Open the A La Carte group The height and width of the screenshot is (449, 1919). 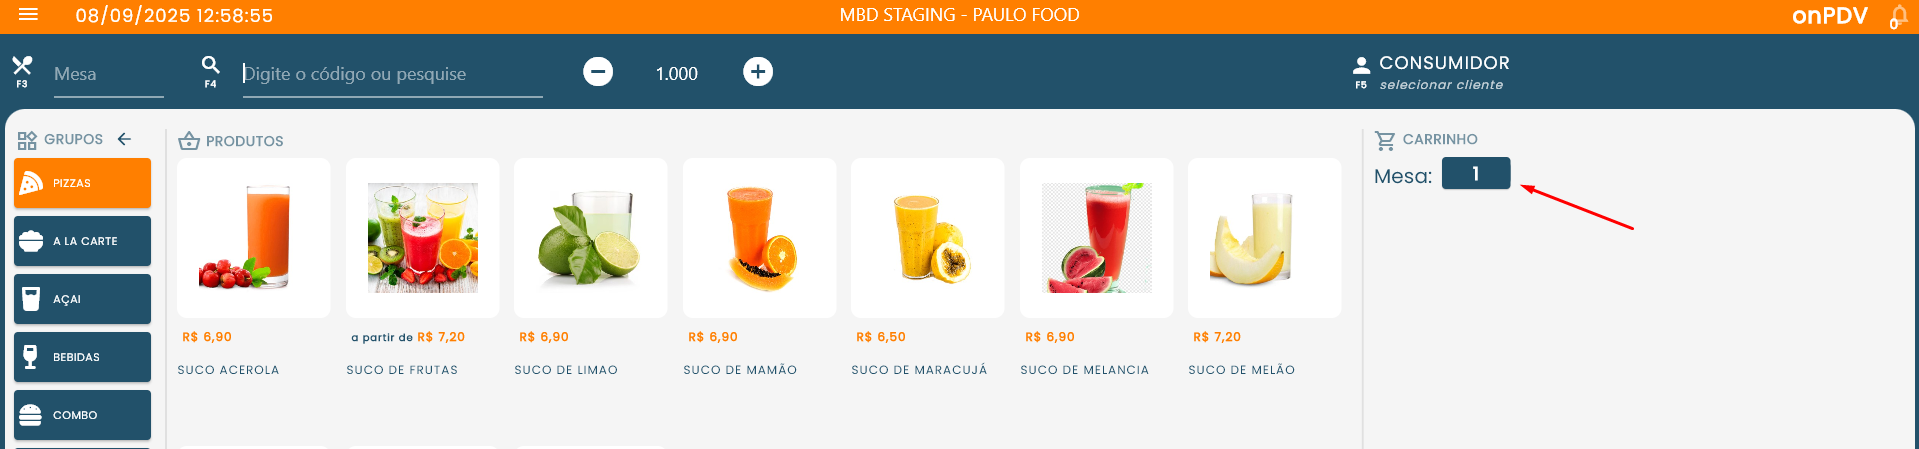click(82, 241)
